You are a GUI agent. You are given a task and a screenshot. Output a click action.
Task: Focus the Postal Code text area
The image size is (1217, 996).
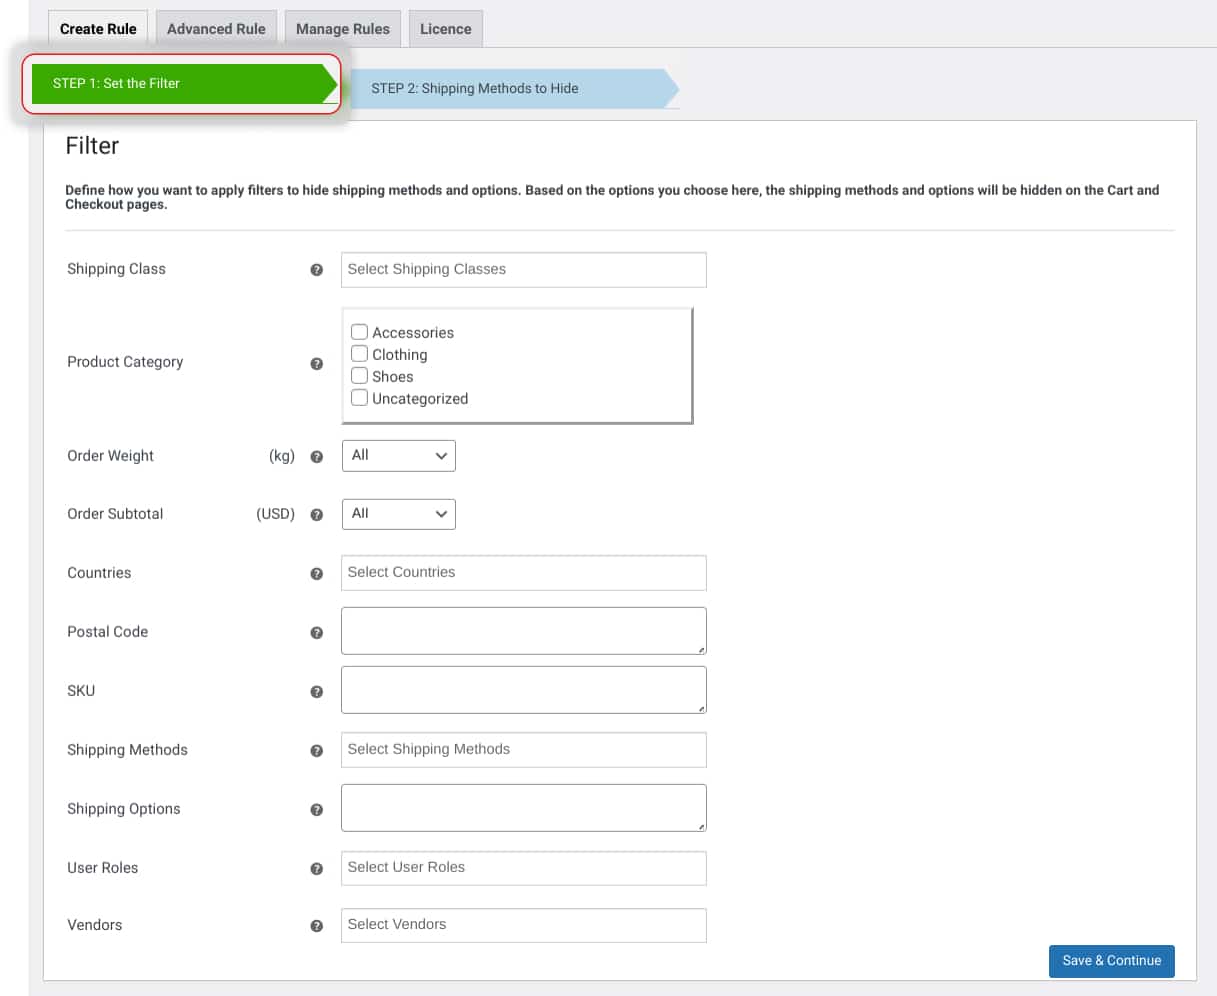[x=524, y=631]
